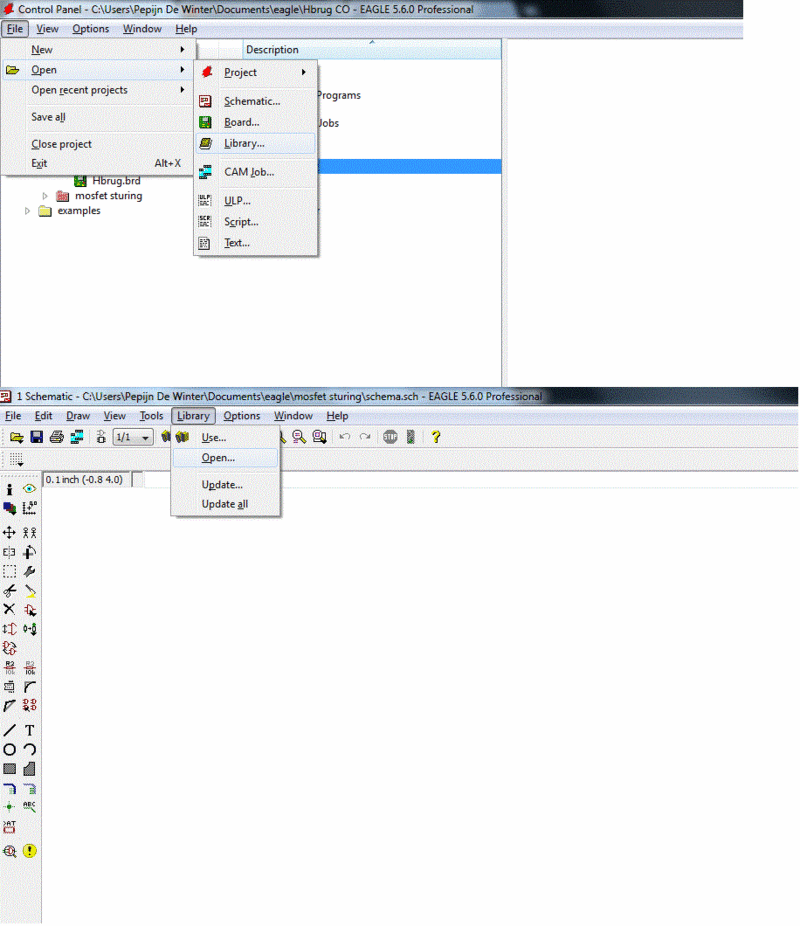
Task: Click the schematic command line input
Action: point(471,480)
